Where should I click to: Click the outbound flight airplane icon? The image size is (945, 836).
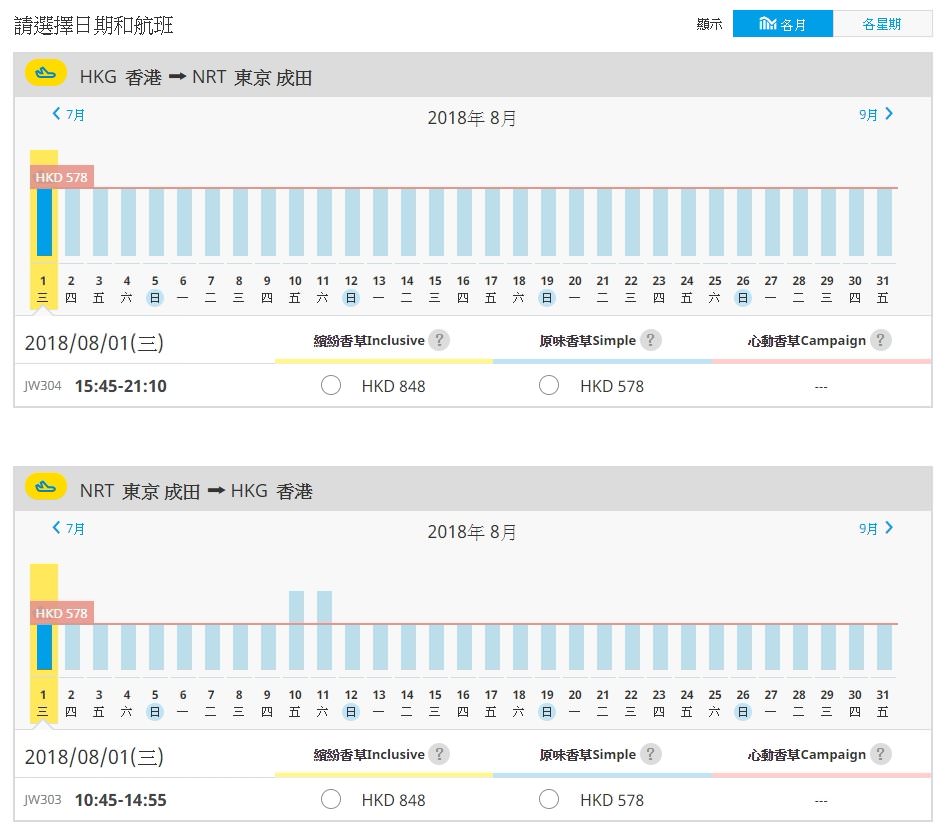[x=45, y=75]
